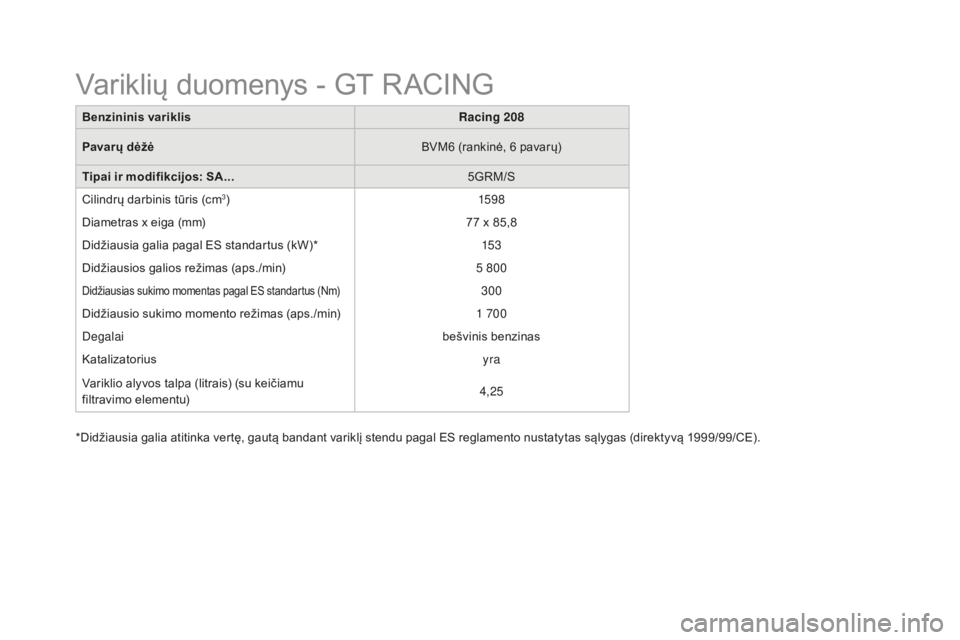
Task: Select the 'Degalai' row label
Action: pos(103,337)
